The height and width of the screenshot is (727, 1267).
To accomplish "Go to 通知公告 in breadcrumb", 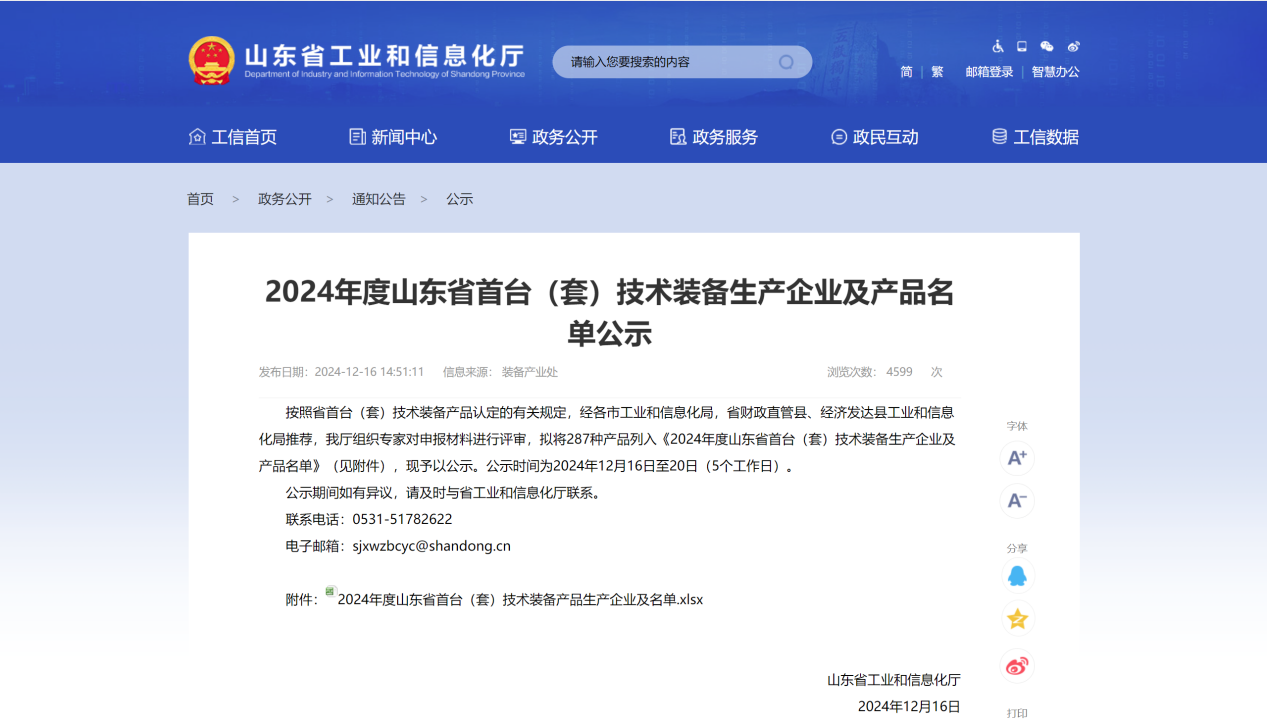I will point(378,199).
